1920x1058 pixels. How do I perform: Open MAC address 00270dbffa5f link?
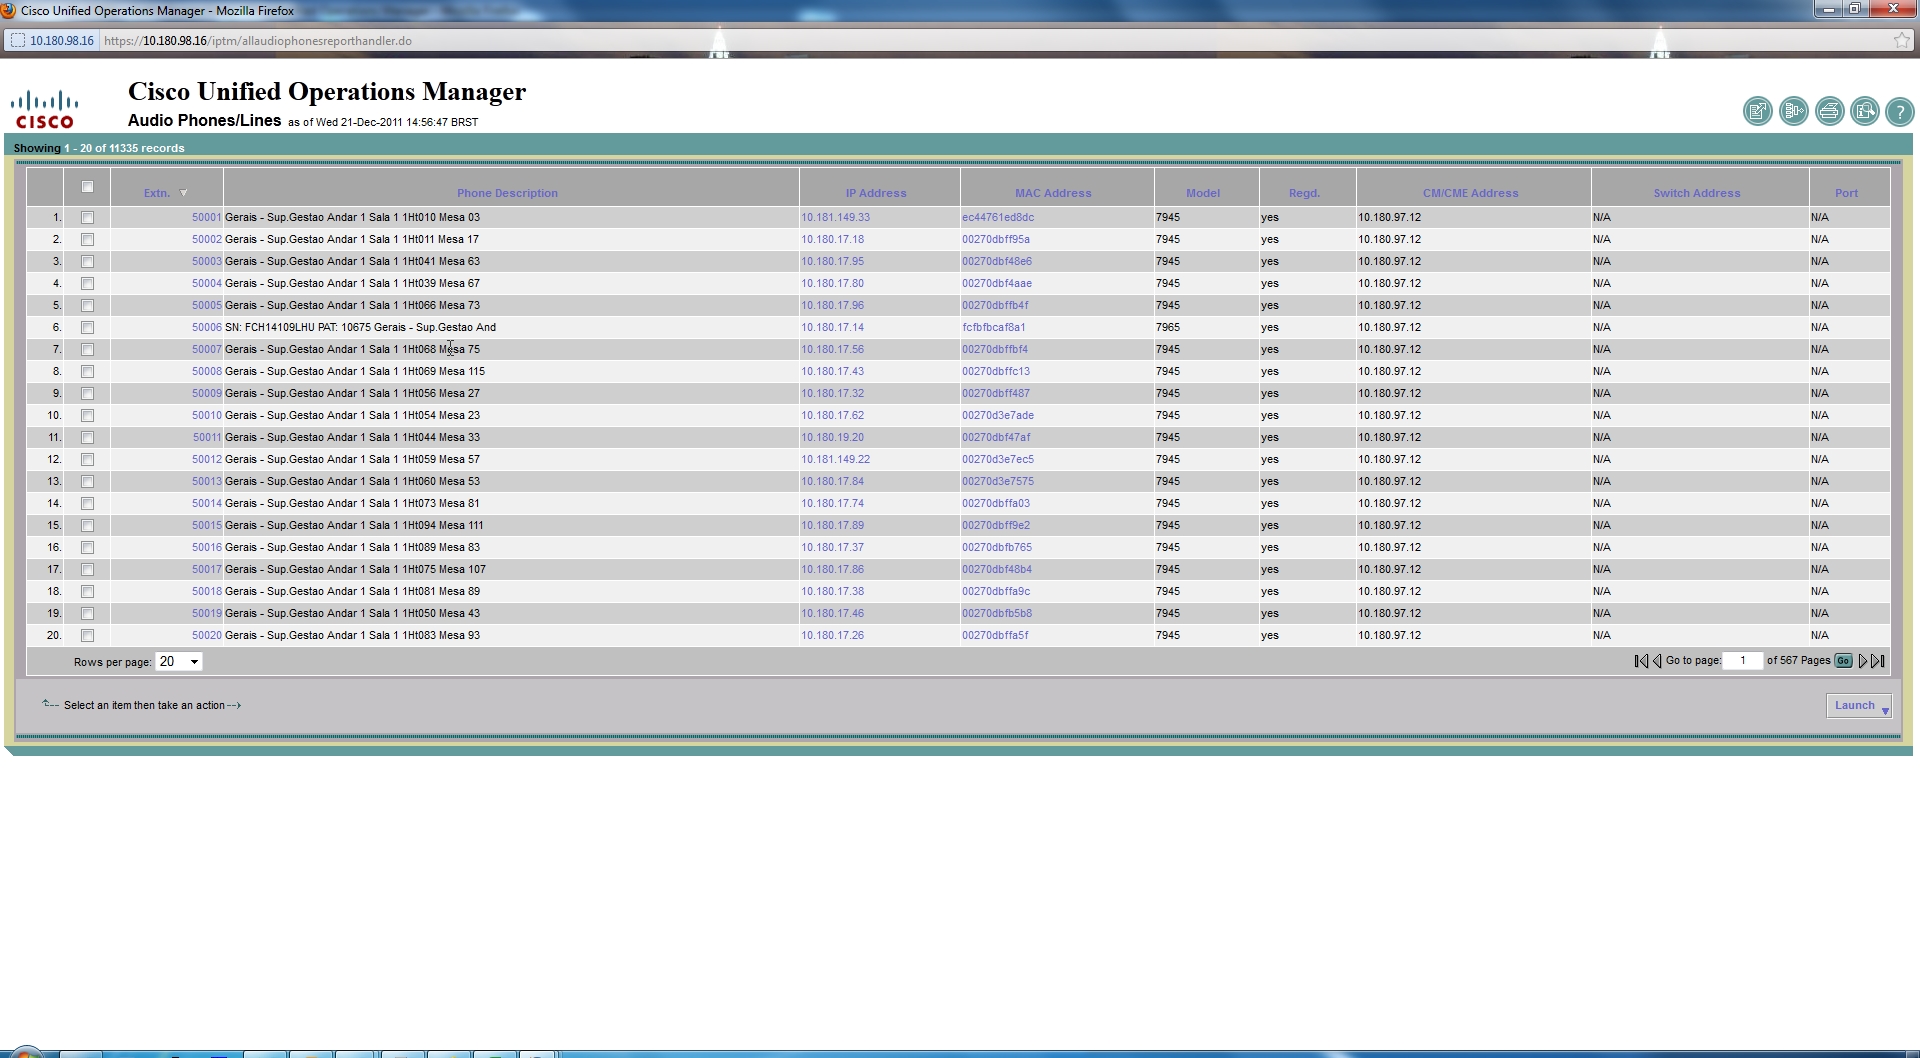(x=995, y=635)
